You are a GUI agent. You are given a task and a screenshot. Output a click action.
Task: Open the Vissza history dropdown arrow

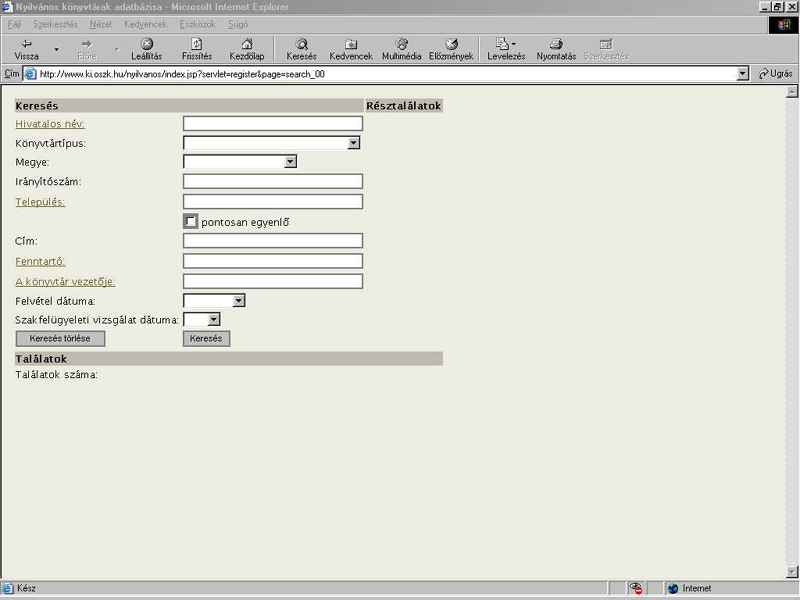(x=57, y=49)
